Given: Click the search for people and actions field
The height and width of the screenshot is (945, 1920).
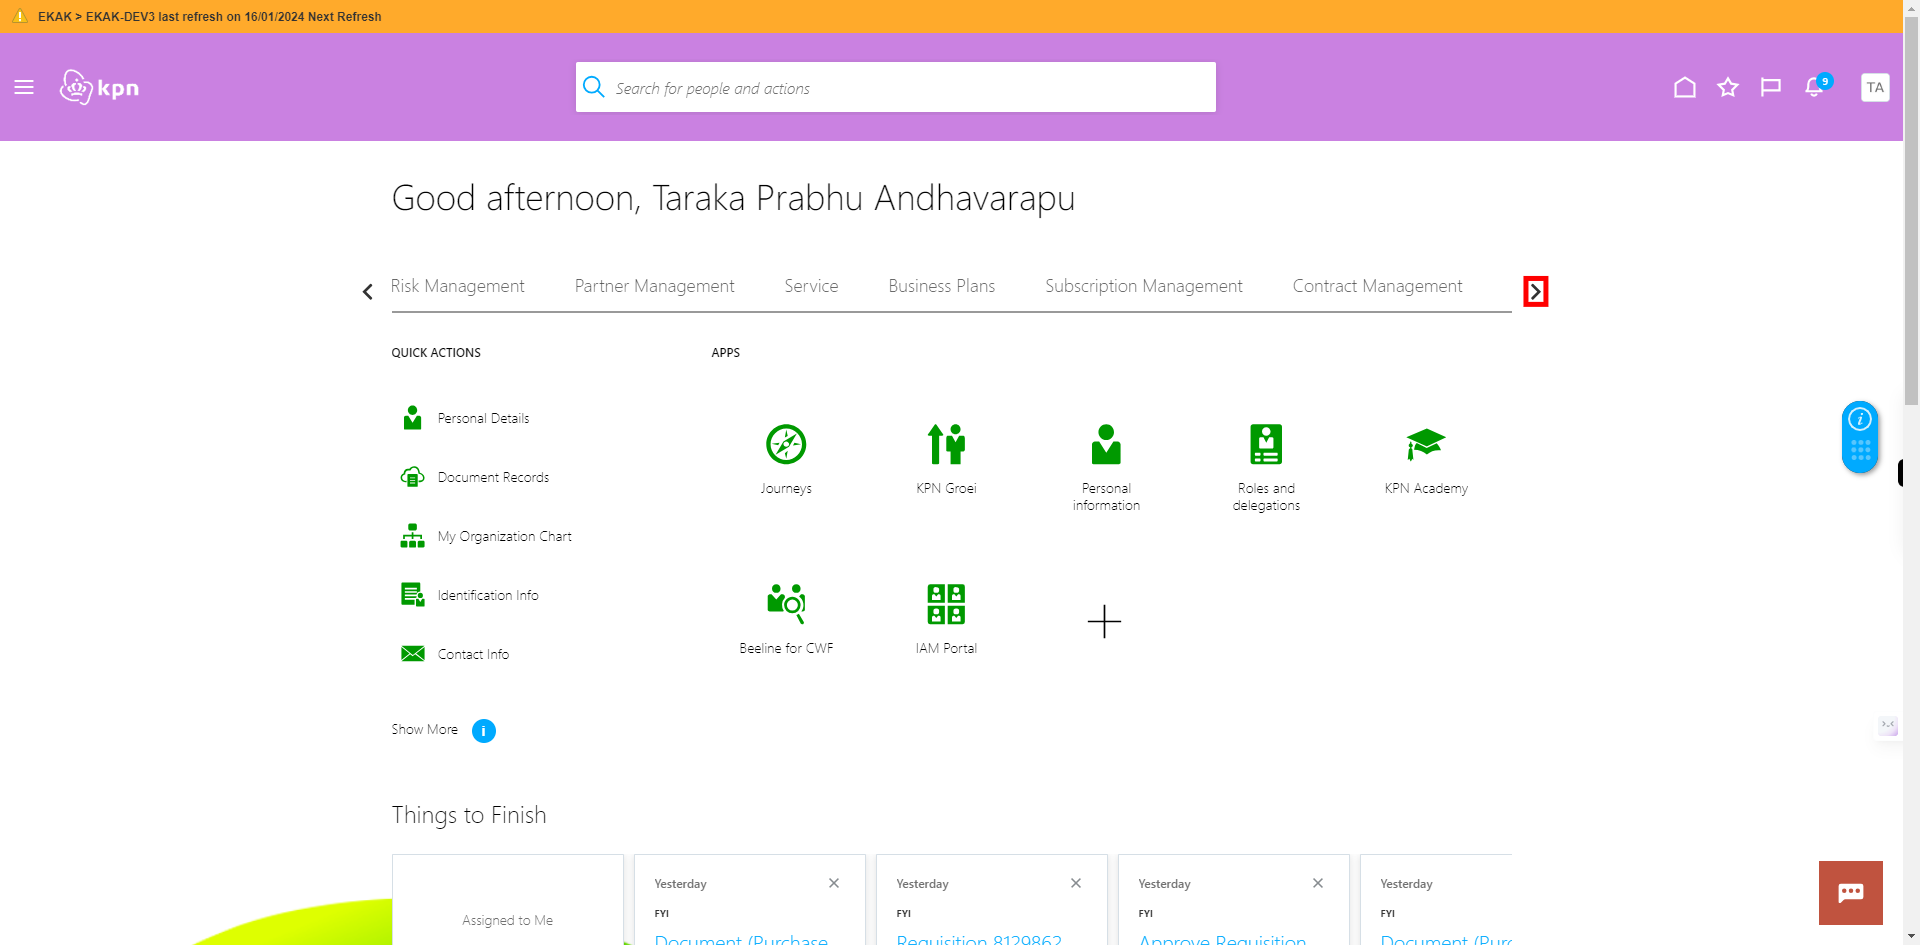Looking at the screenshot, I should pyautogui.click(x=896, y=87).
